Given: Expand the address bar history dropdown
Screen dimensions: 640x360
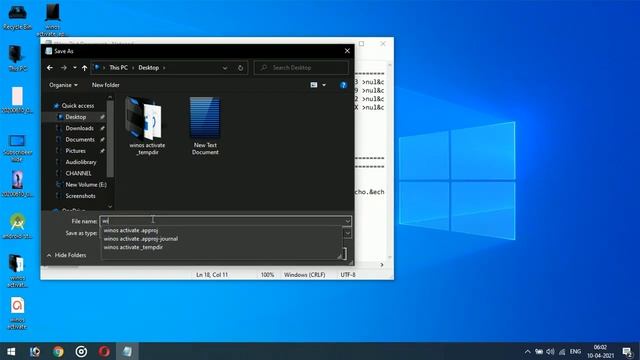Looking at the screenshot, I should point(224,68).
